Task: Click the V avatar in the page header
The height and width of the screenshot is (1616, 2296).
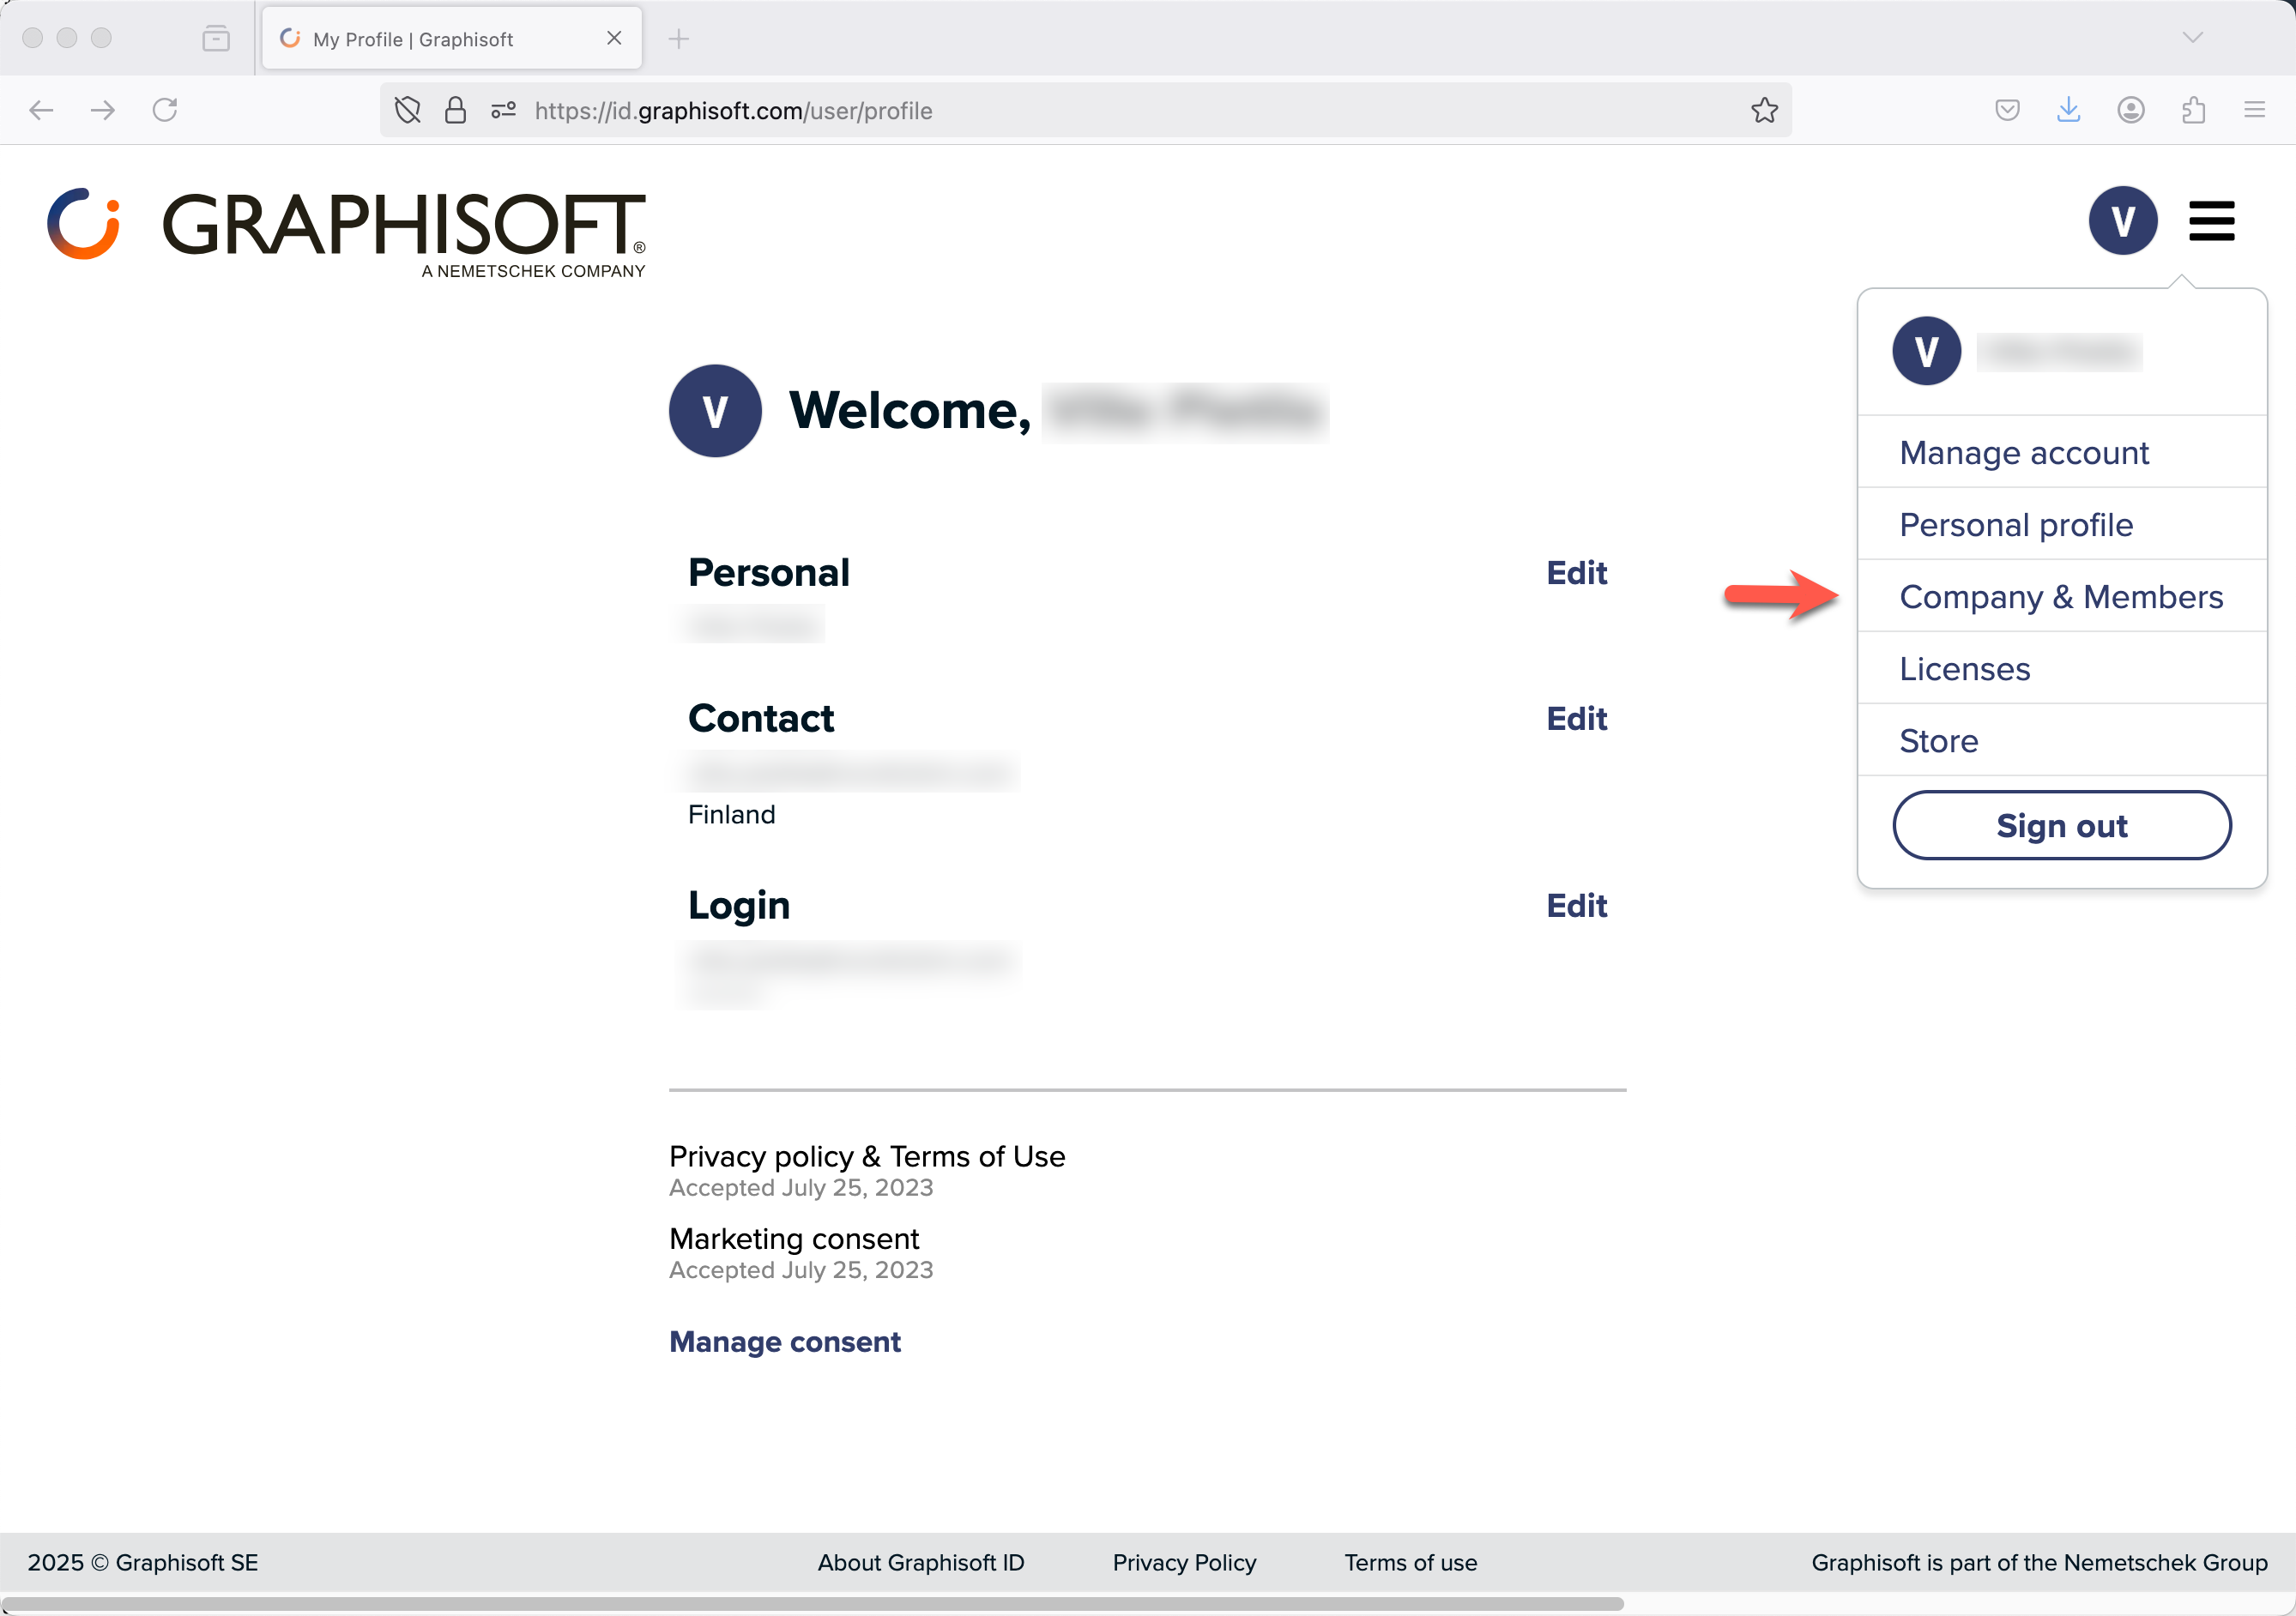Action: [x=2122, y=220]
